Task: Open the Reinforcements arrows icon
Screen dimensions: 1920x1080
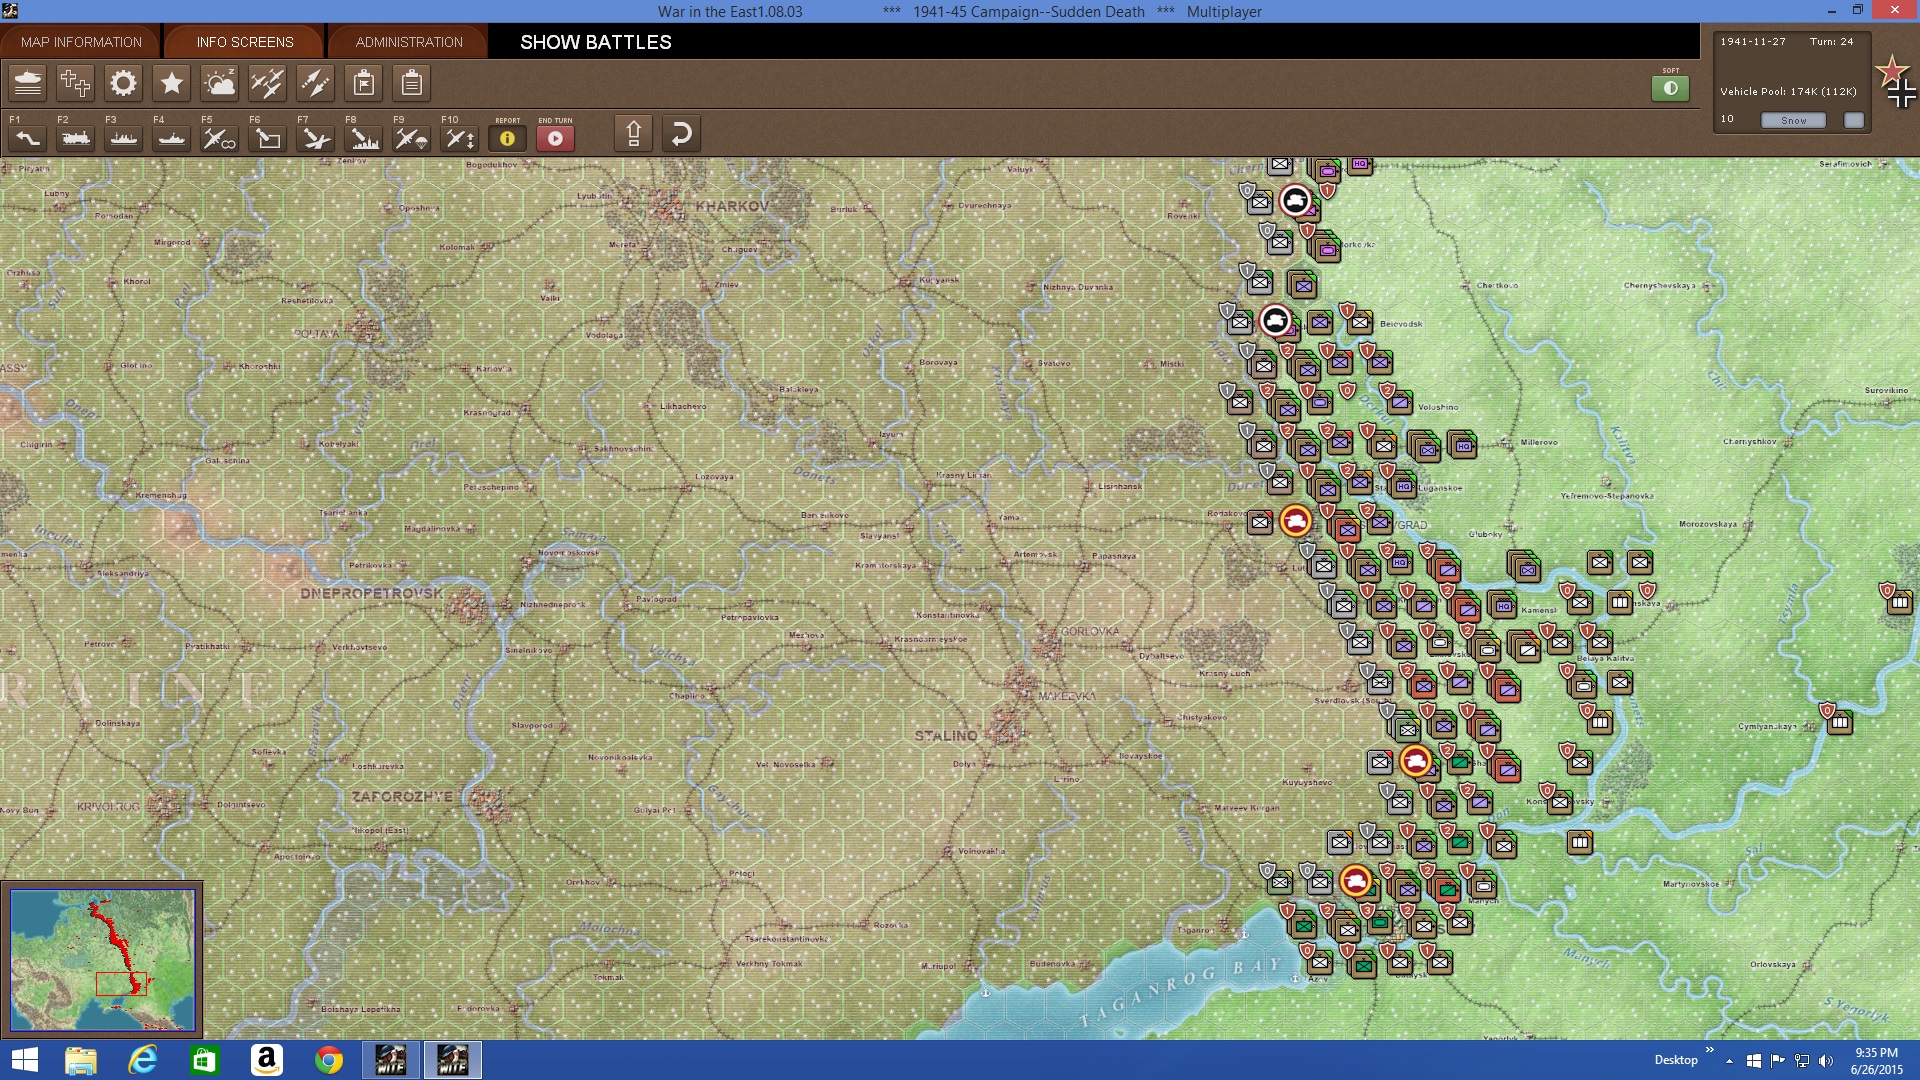Action: click(x=316, y=83)
